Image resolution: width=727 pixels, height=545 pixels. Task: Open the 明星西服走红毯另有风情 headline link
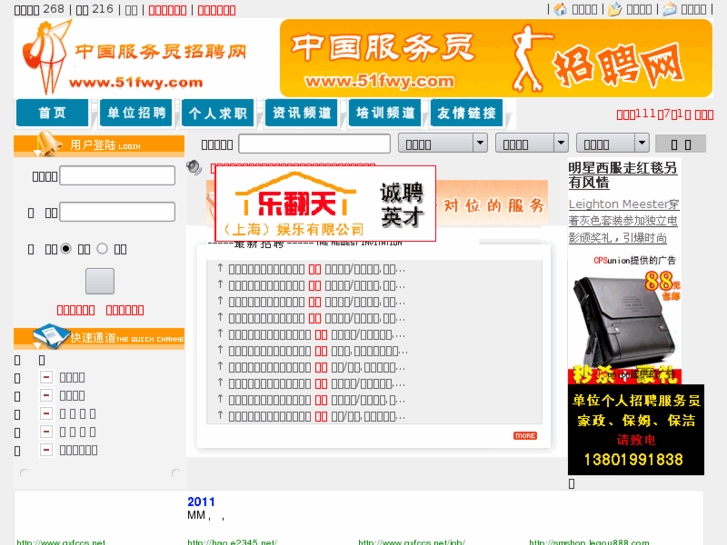(x=623, y=175)
